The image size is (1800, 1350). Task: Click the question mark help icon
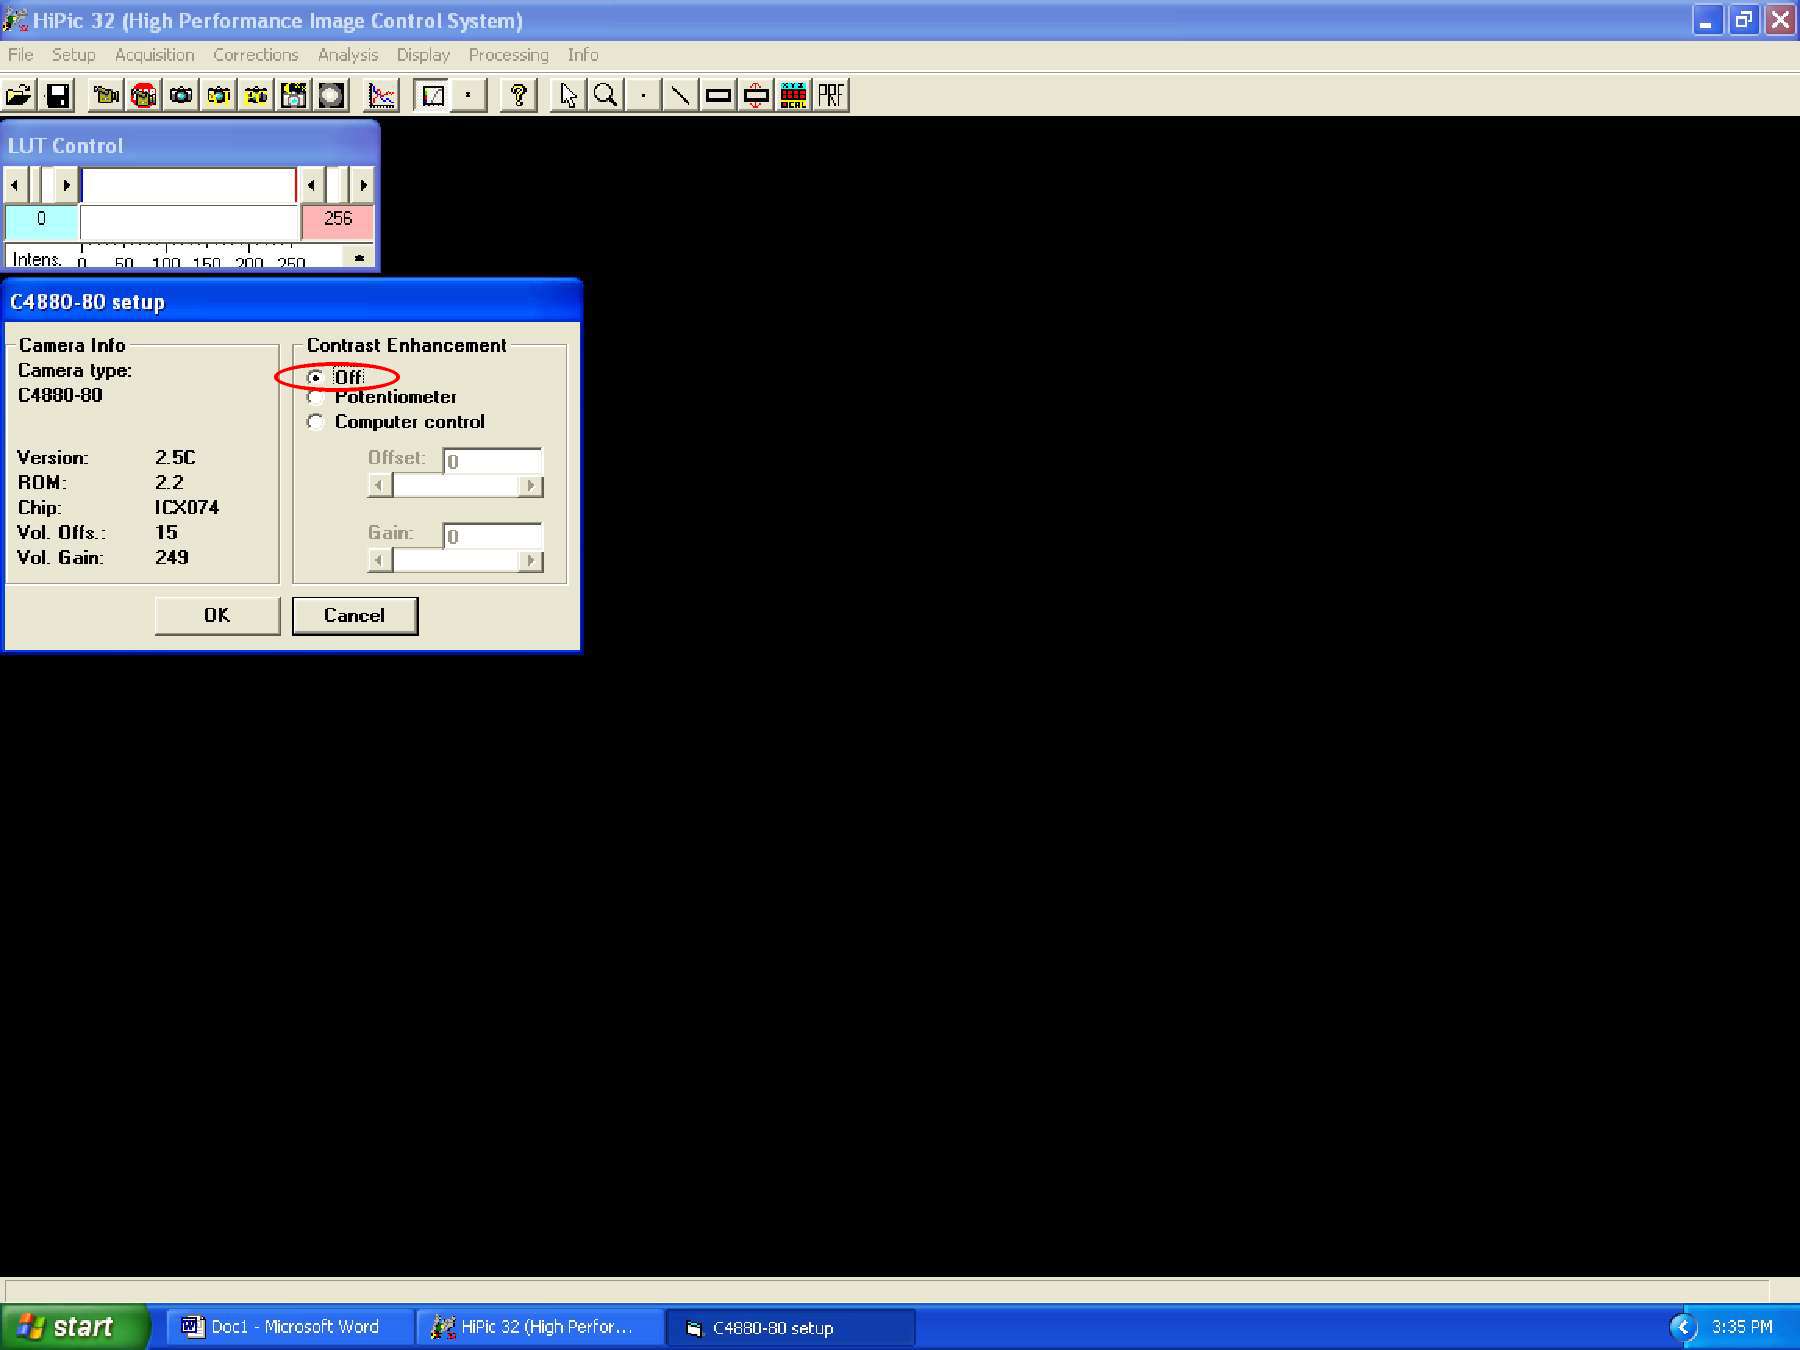click(x=518, y=95)
